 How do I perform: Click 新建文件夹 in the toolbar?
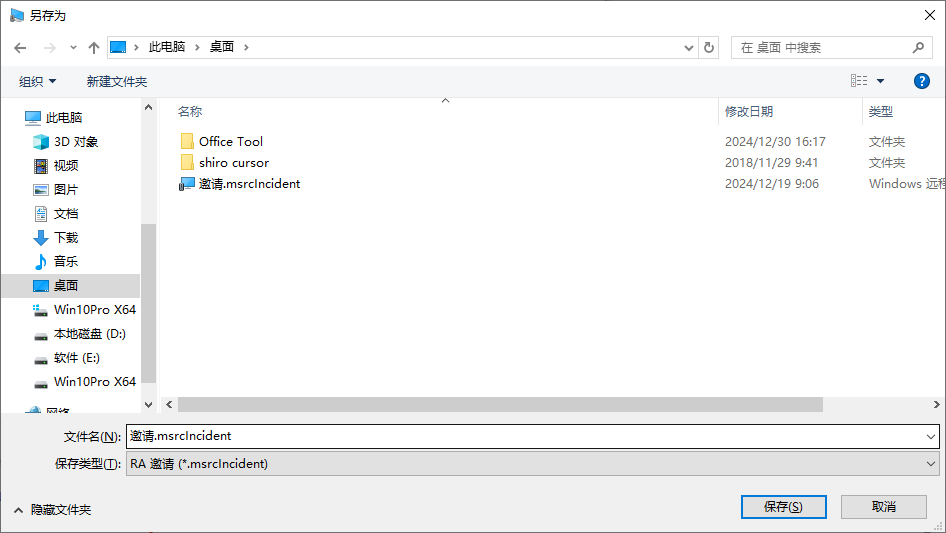[x=117, y=81]
